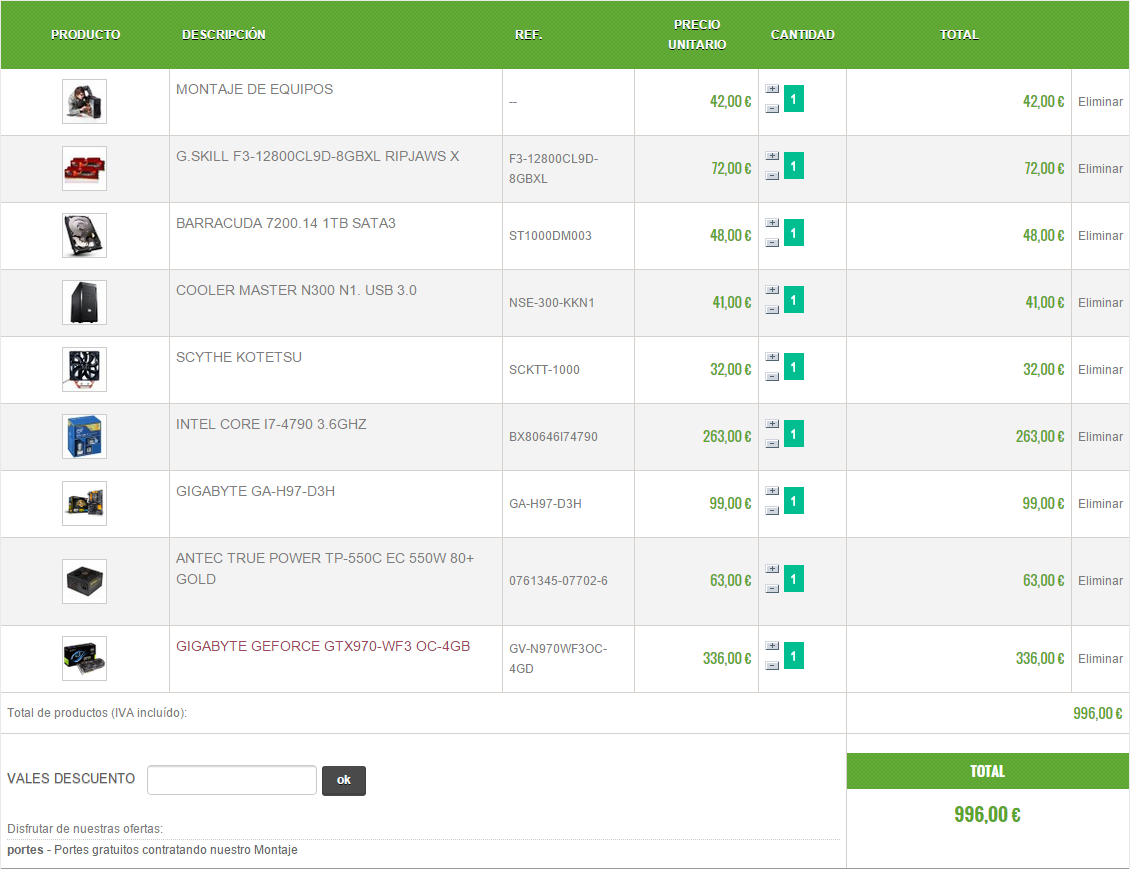Select the reference ST1000DM003 text
1131x869 pixels.
(x=550, y=236)
